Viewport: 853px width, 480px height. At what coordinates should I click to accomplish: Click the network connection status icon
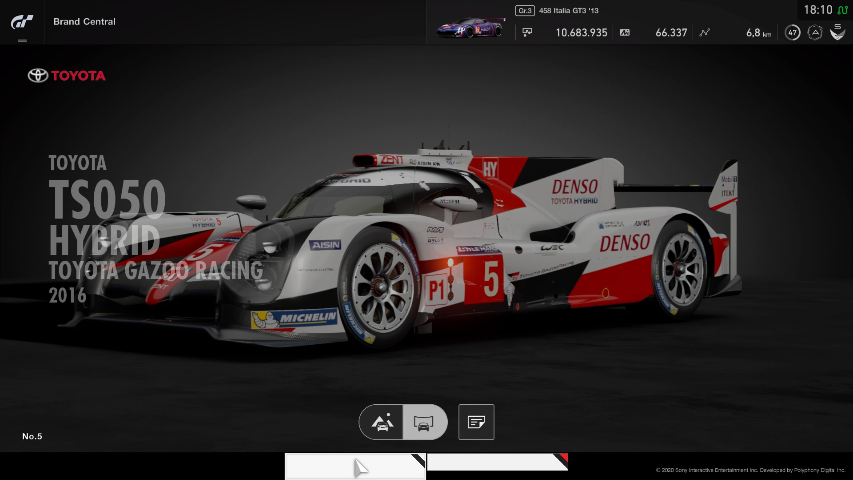click(842, 10)
